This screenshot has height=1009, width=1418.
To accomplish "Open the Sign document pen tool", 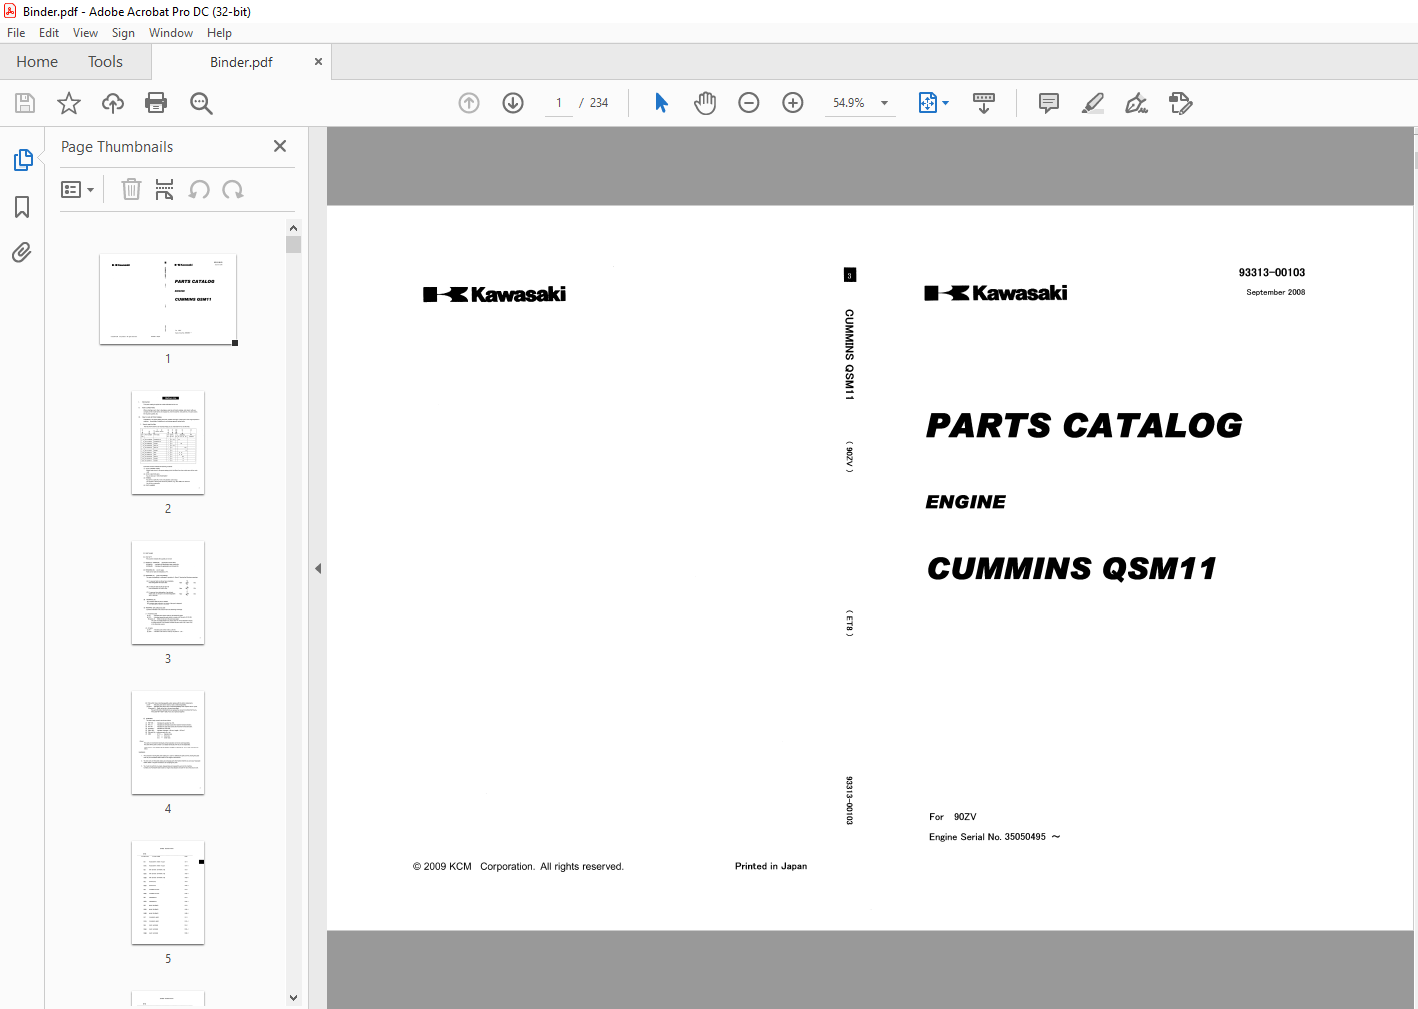I will (x=1137, y=103).
